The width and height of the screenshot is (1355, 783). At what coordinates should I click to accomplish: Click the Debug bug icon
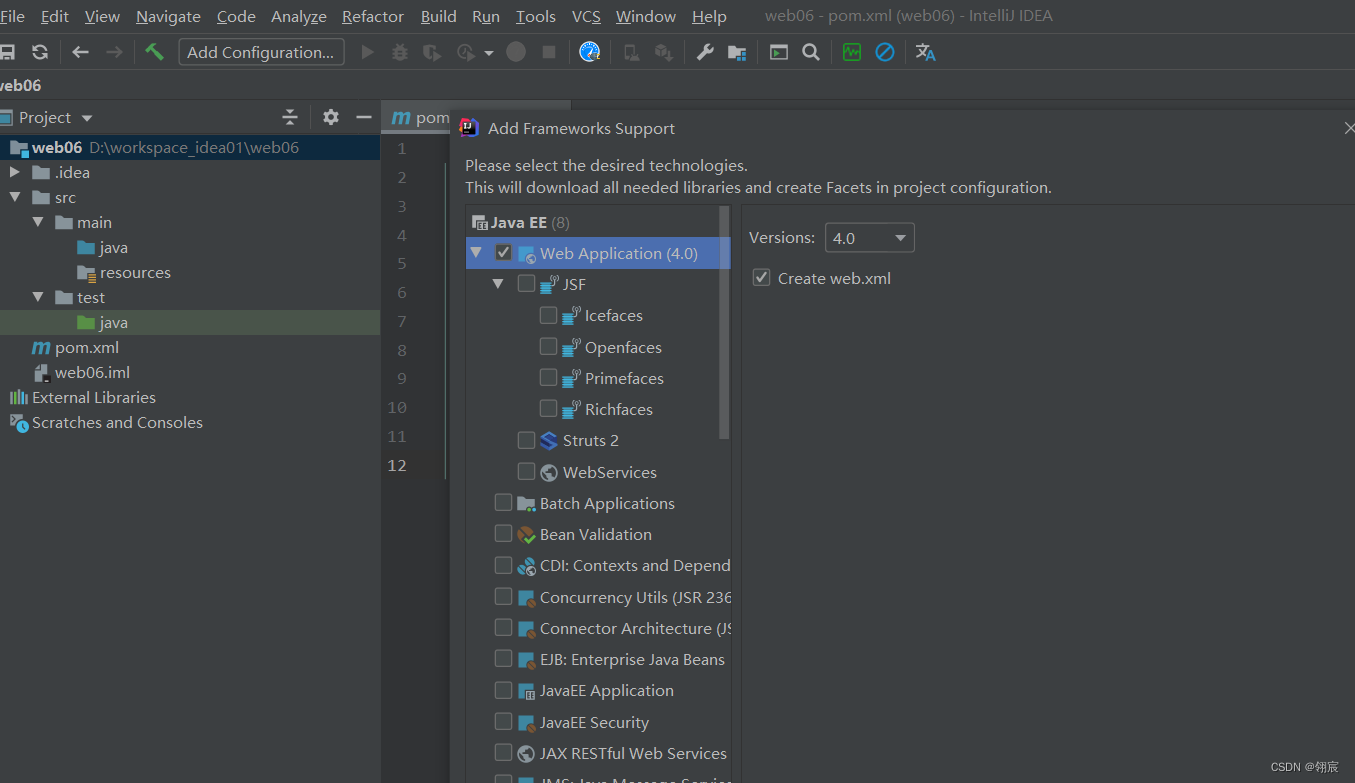pos(400,52)
